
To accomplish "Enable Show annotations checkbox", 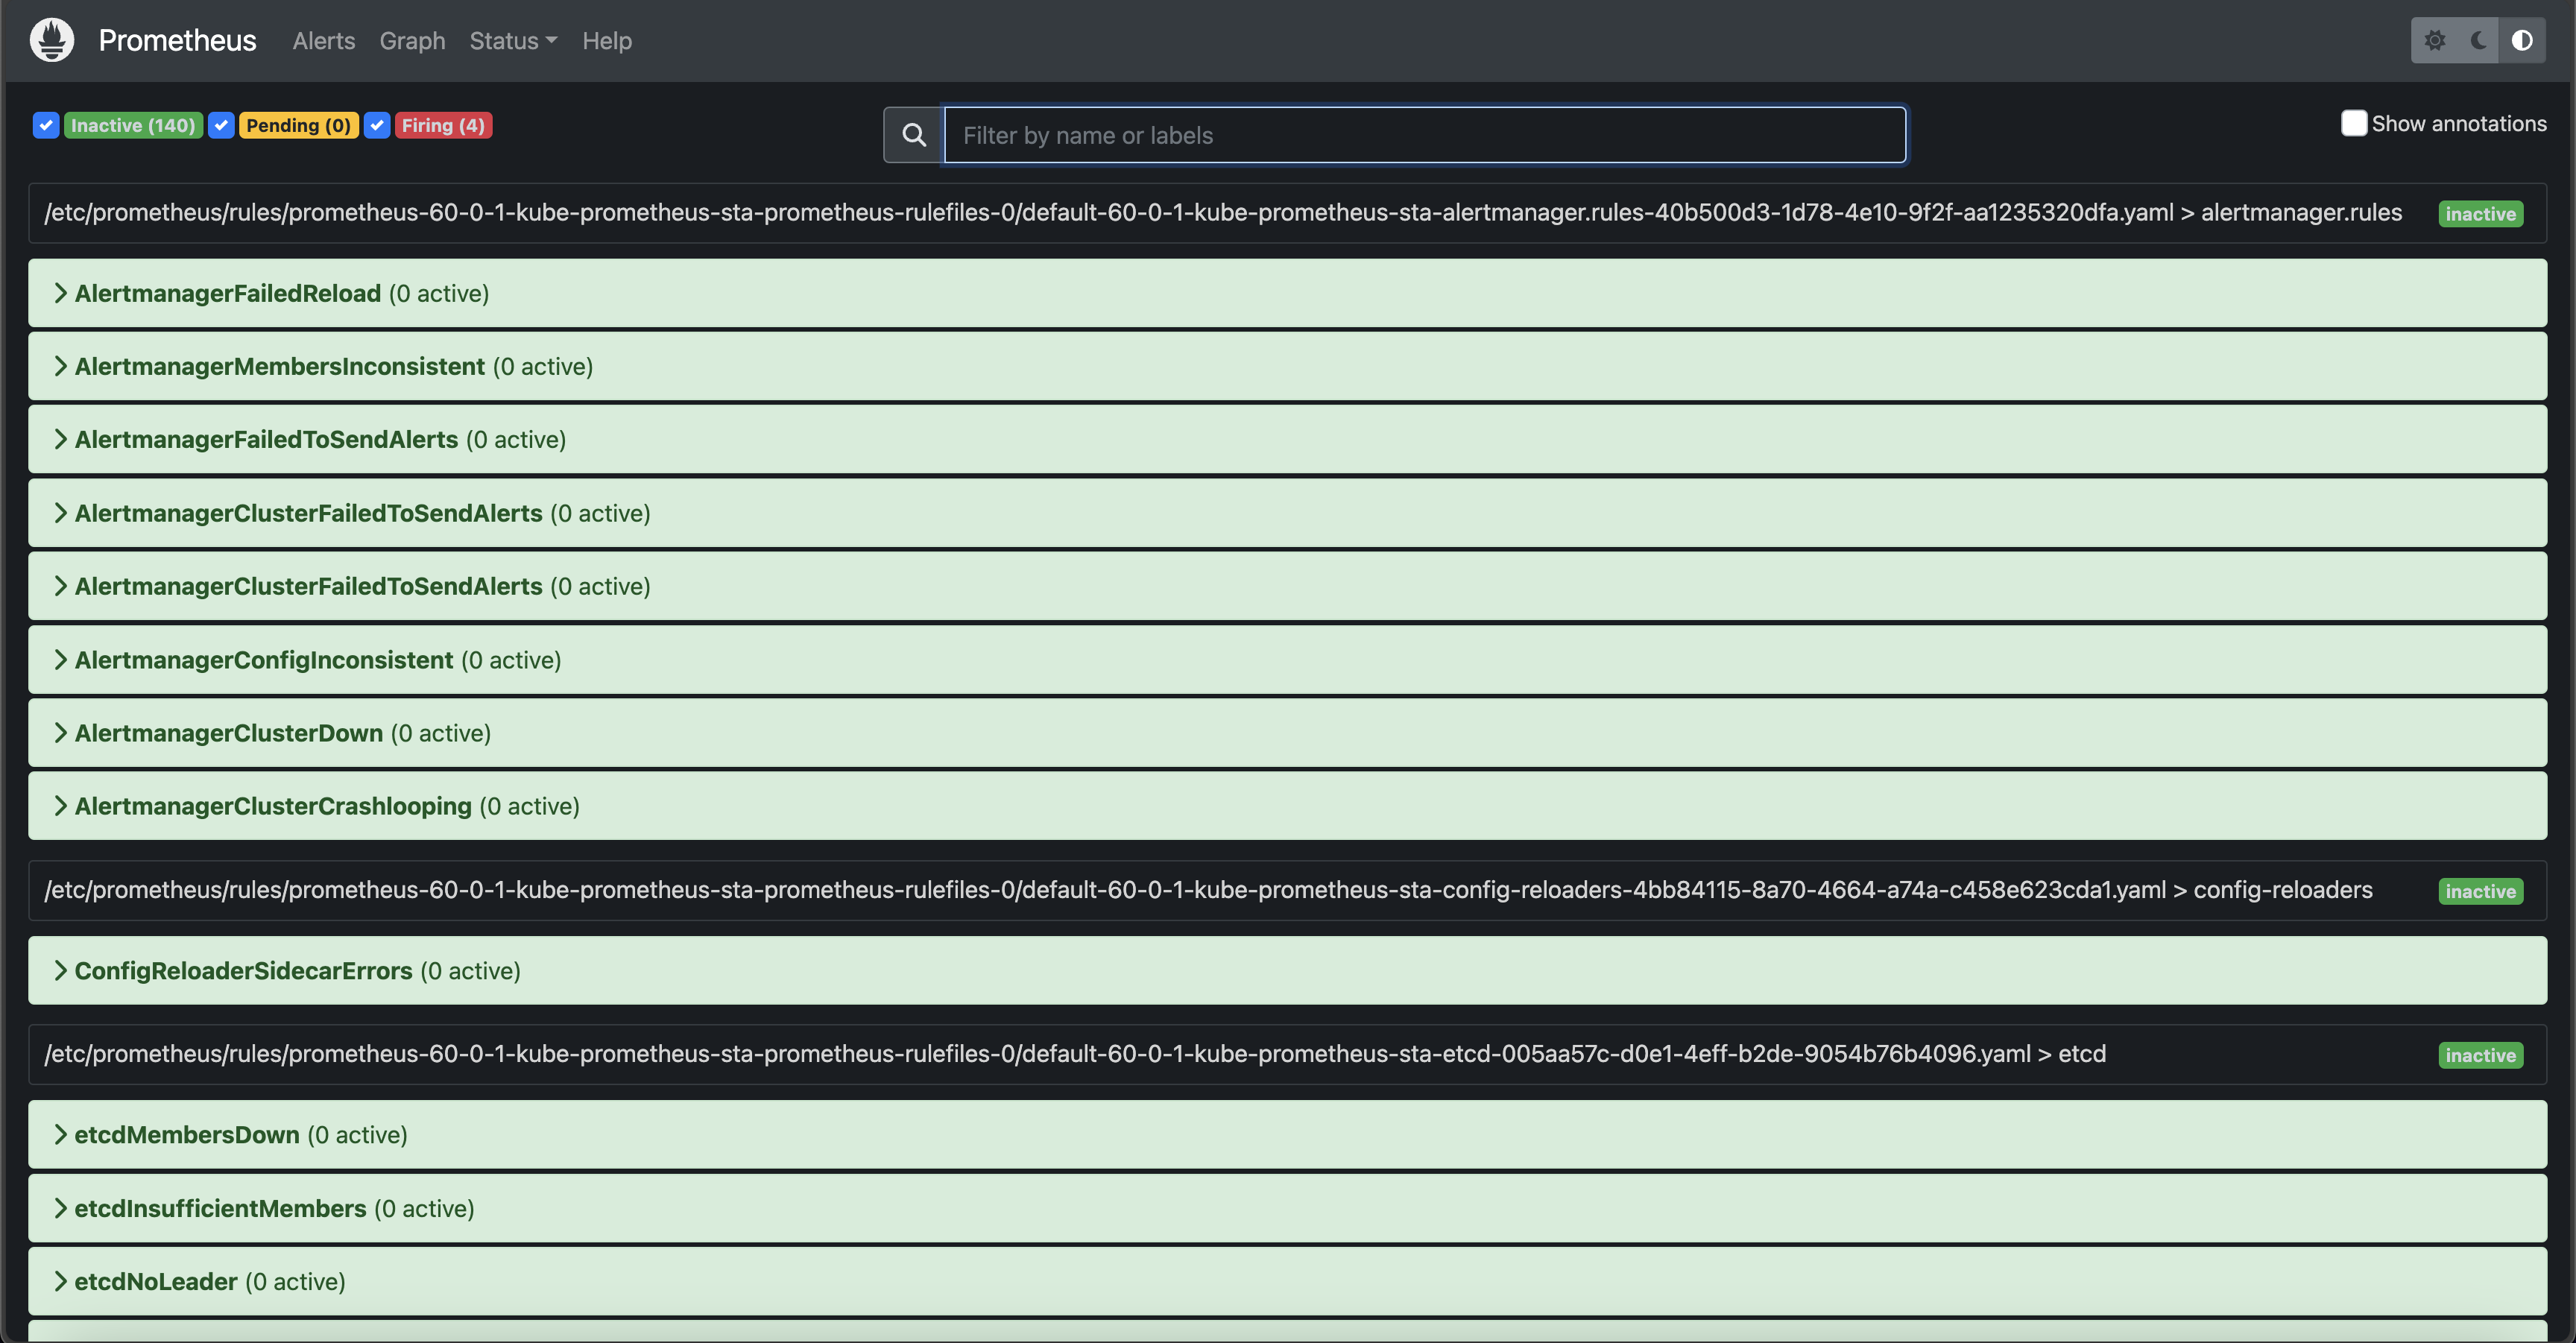I will pyautogui.click(x=2354, y=123).
